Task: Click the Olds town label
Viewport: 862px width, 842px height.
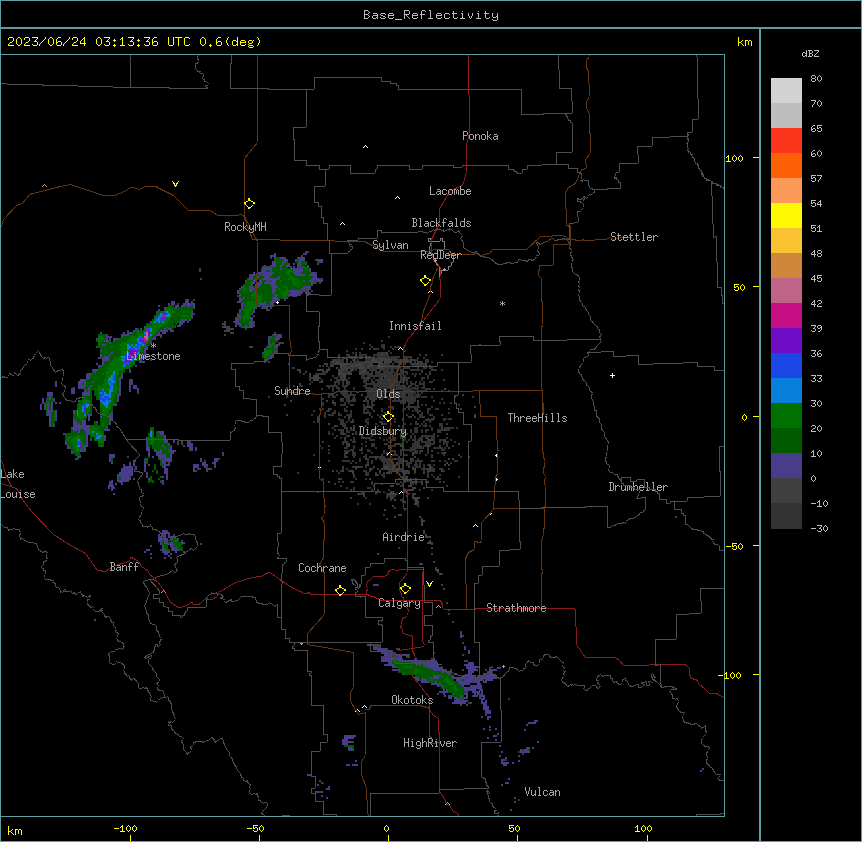Action: point(388,394)
